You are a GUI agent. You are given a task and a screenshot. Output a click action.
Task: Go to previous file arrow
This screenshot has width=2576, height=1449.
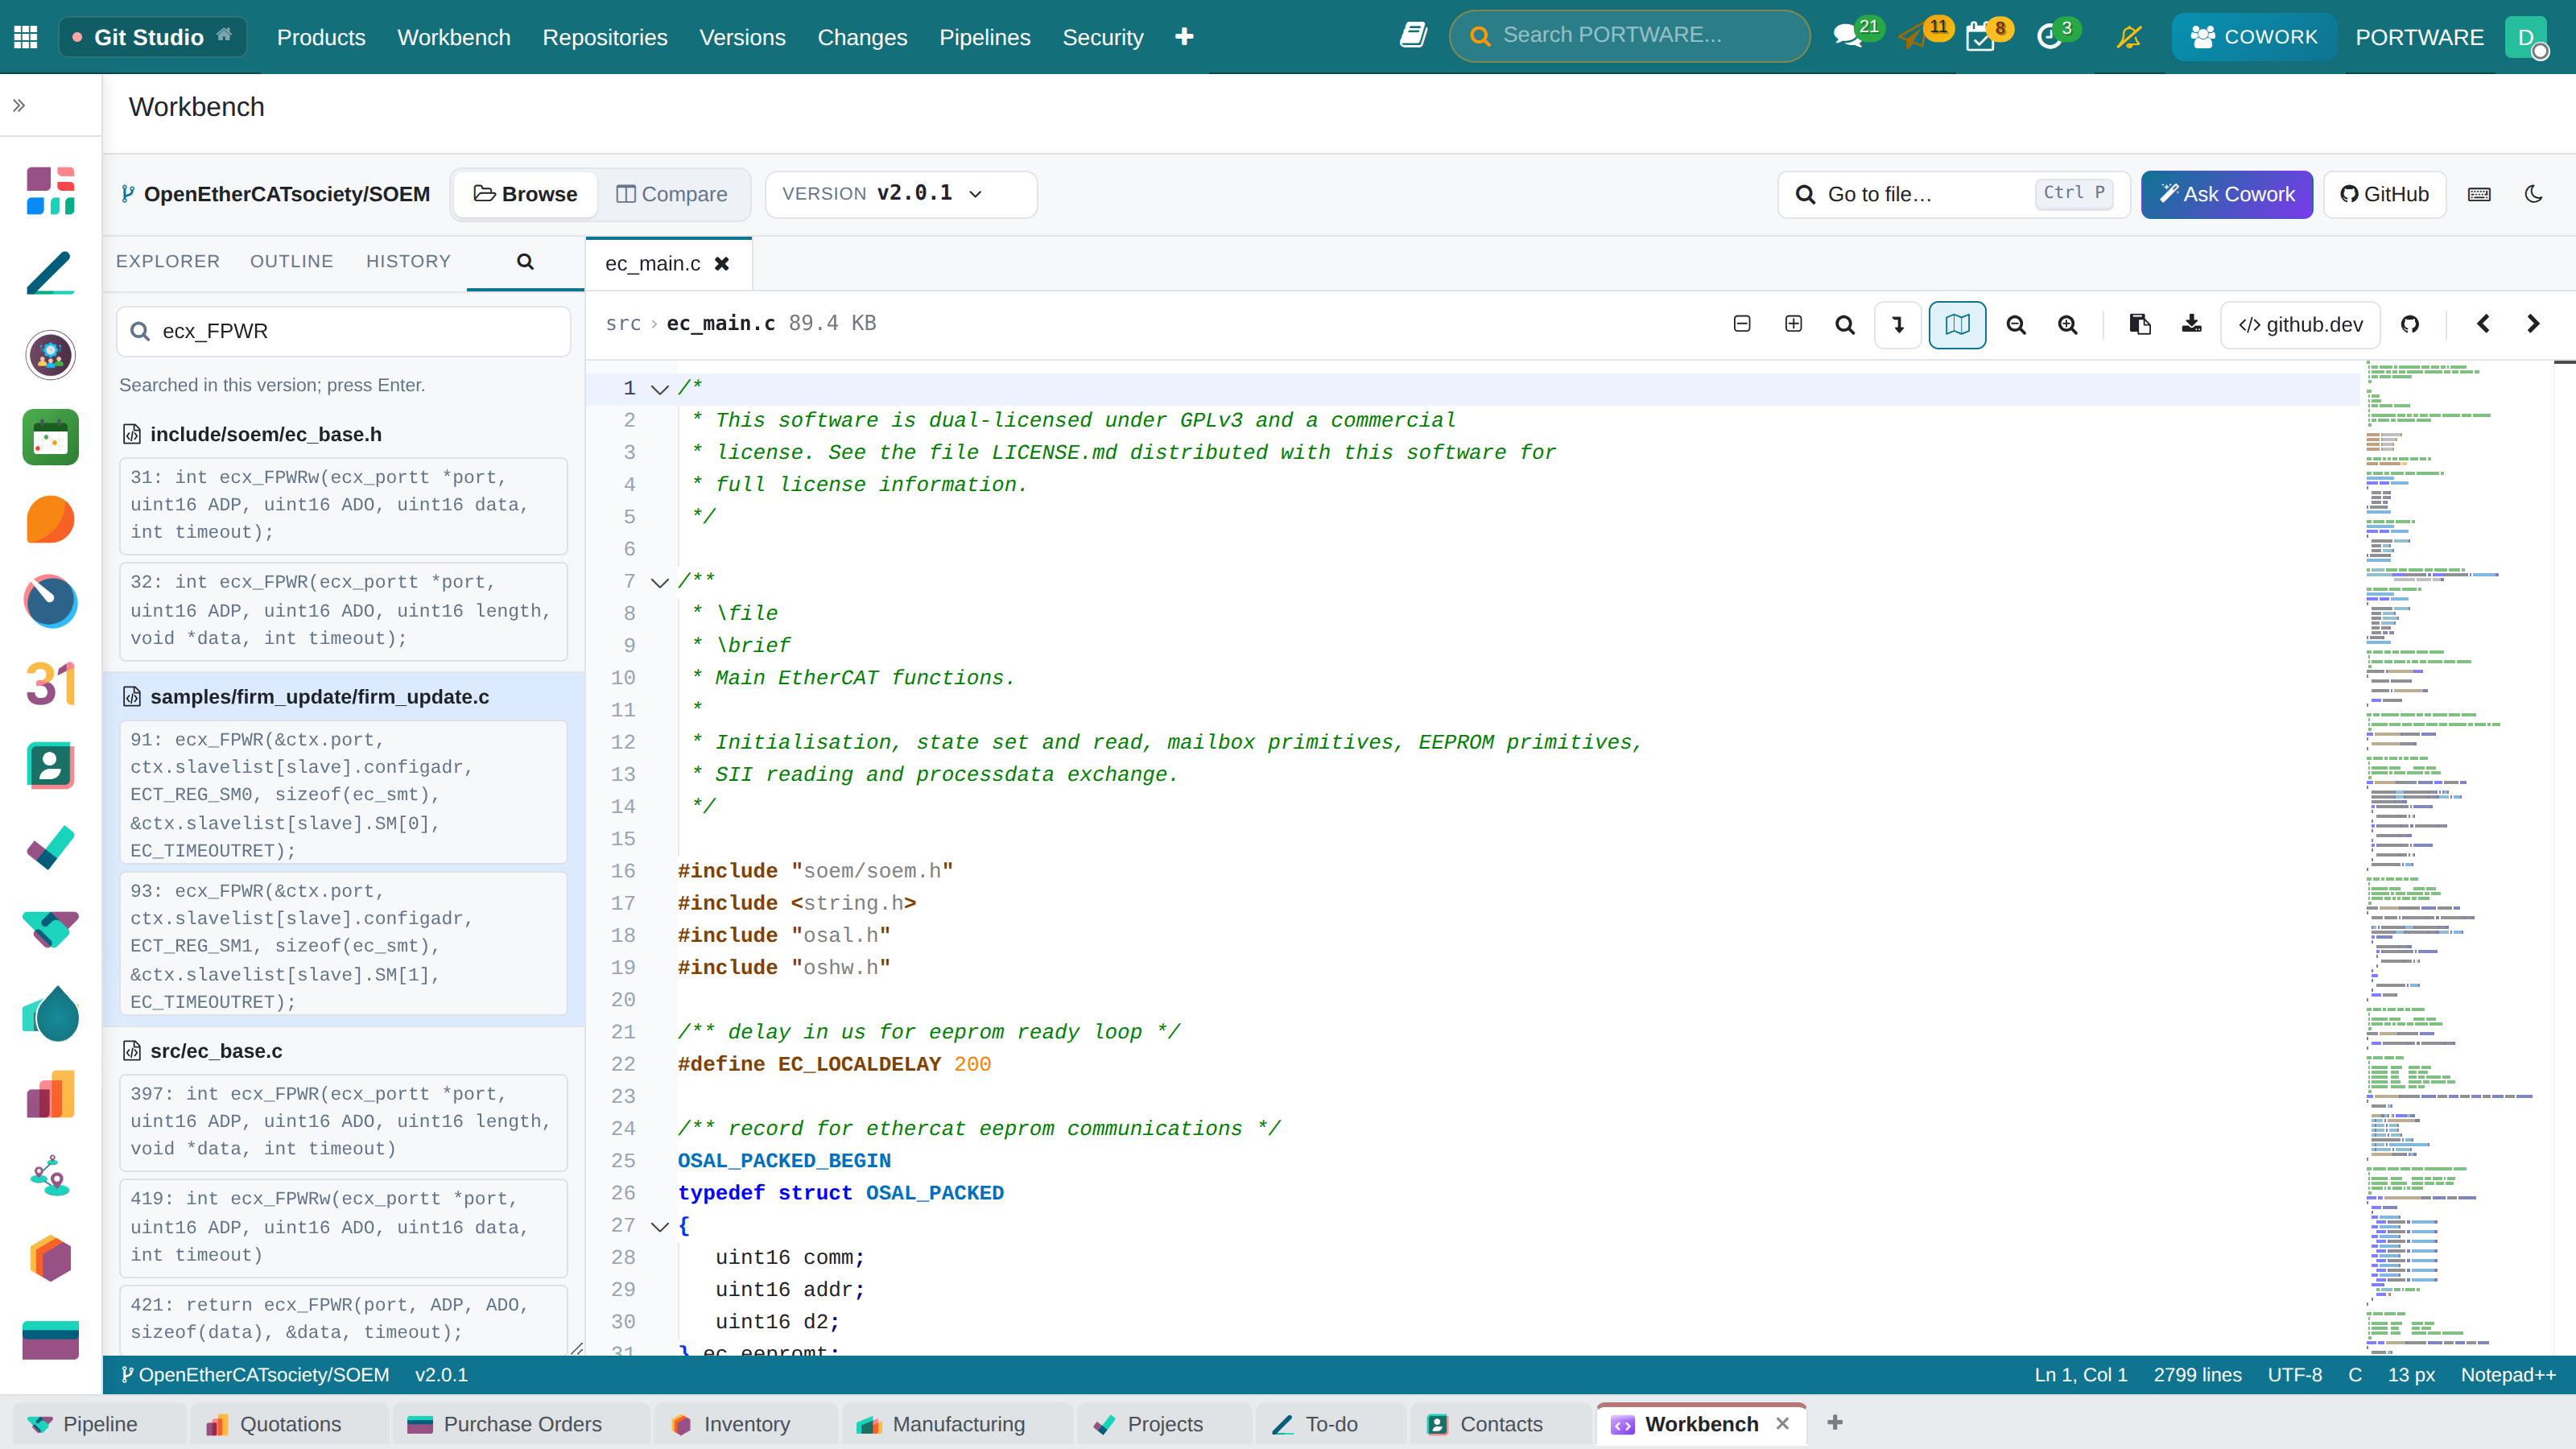(x=2483, y=324)
